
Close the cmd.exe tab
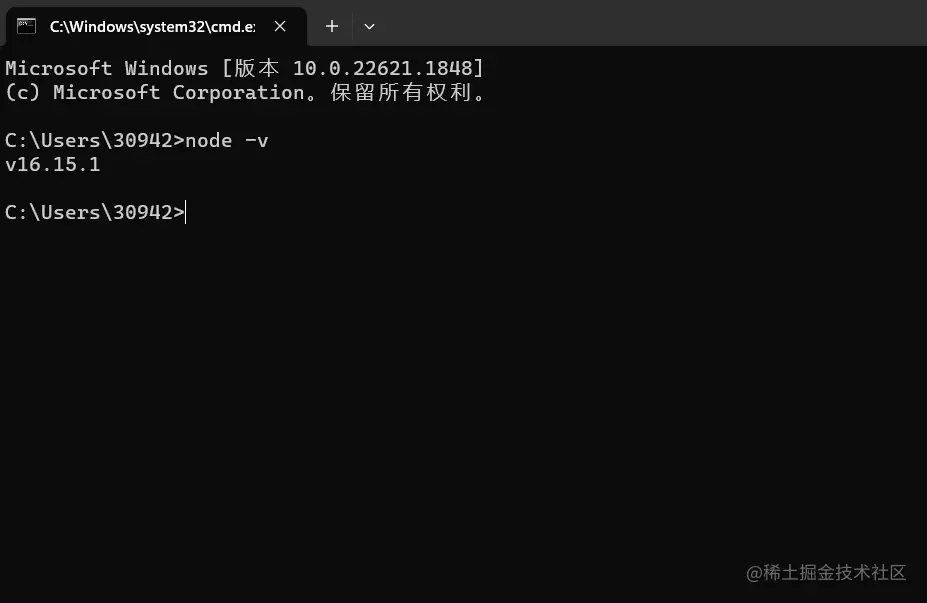click(281, 26)
